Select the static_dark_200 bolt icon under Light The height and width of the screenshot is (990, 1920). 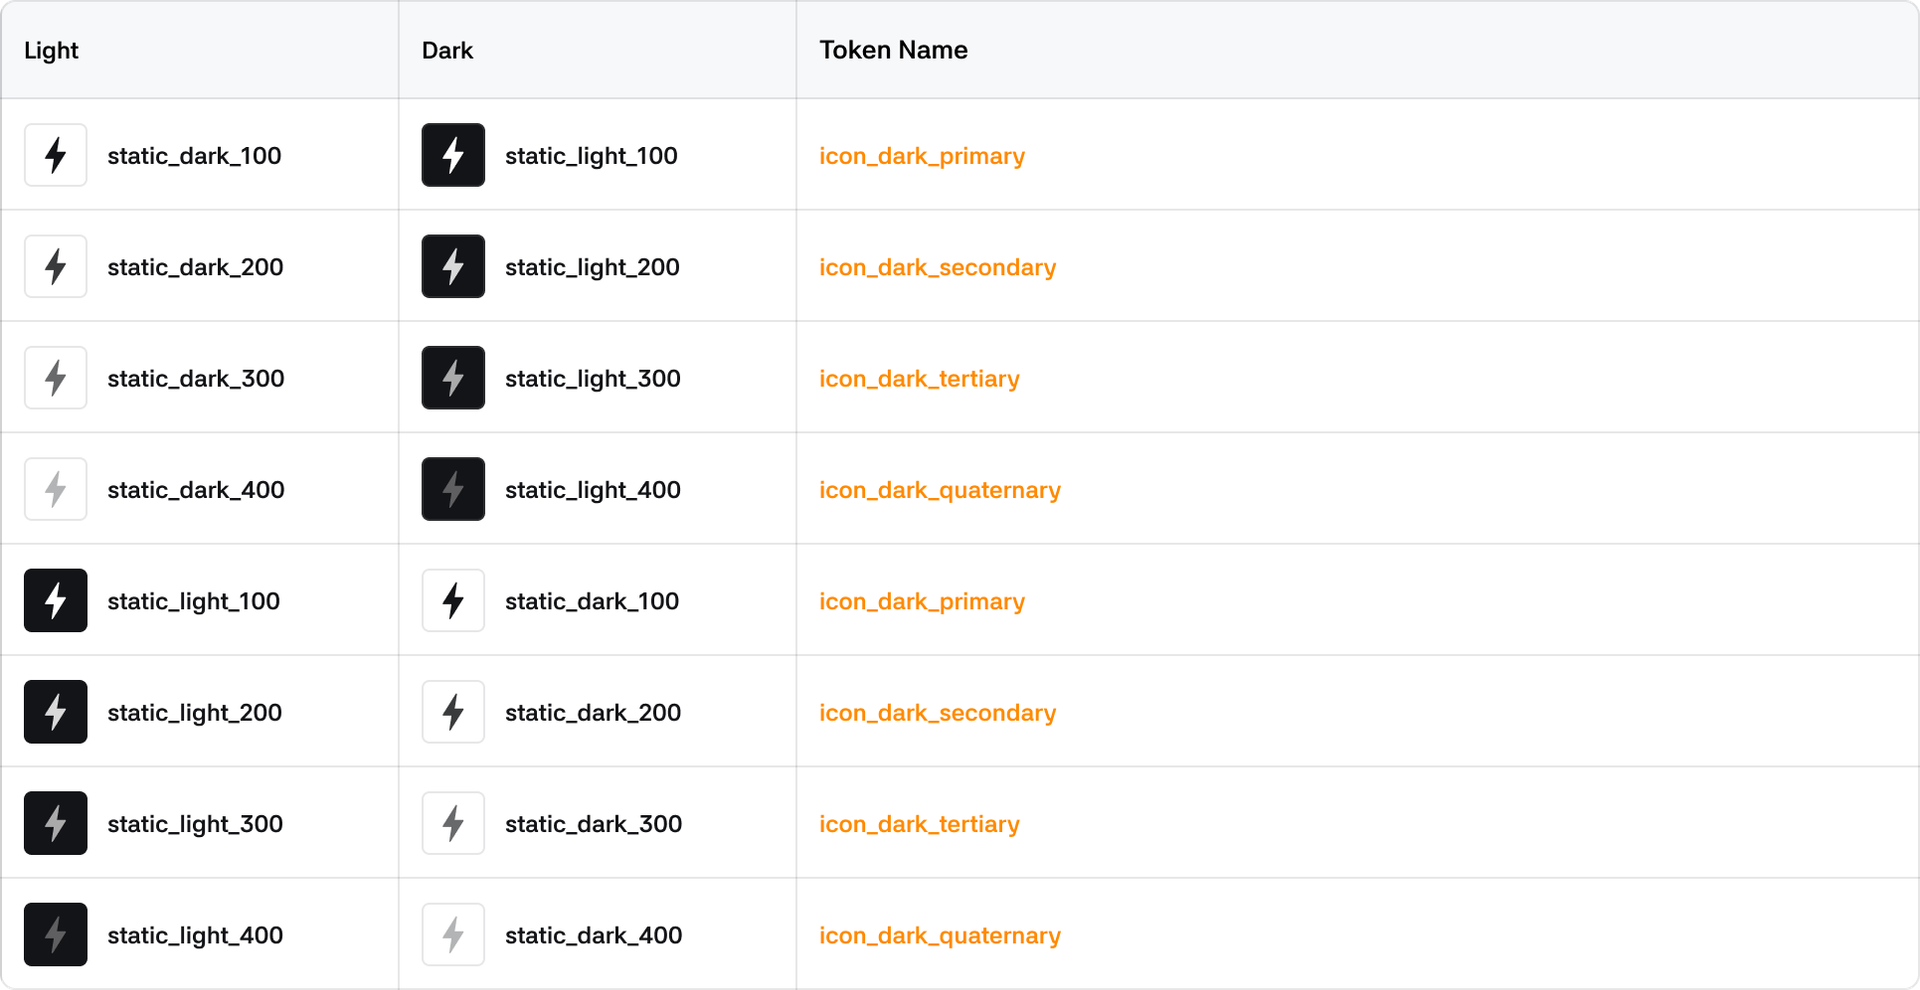(55, 267)
